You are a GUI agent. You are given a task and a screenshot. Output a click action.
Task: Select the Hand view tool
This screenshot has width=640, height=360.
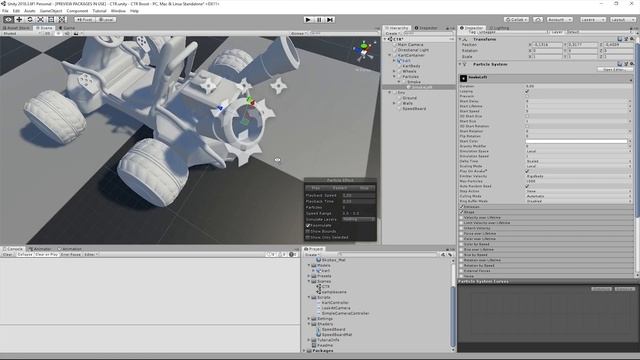[8, 20]
